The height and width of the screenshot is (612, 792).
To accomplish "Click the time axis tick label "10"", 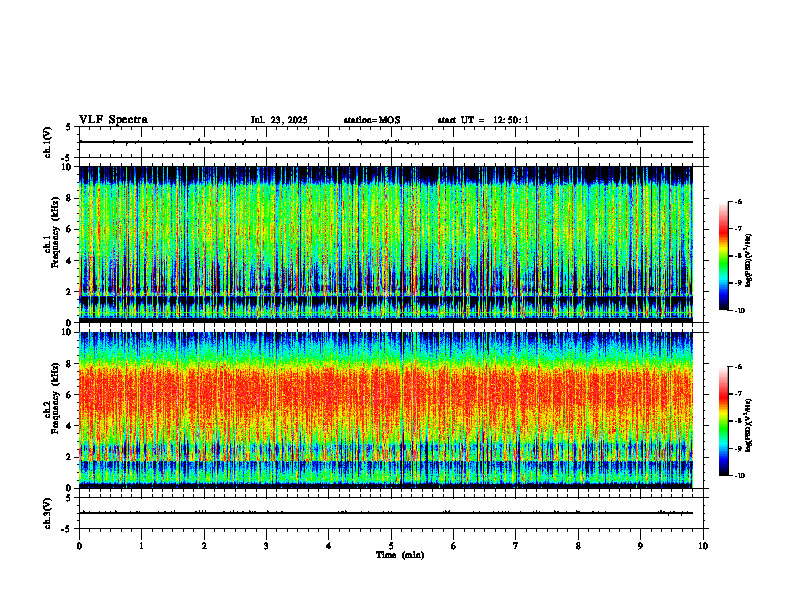I will 703,546.
